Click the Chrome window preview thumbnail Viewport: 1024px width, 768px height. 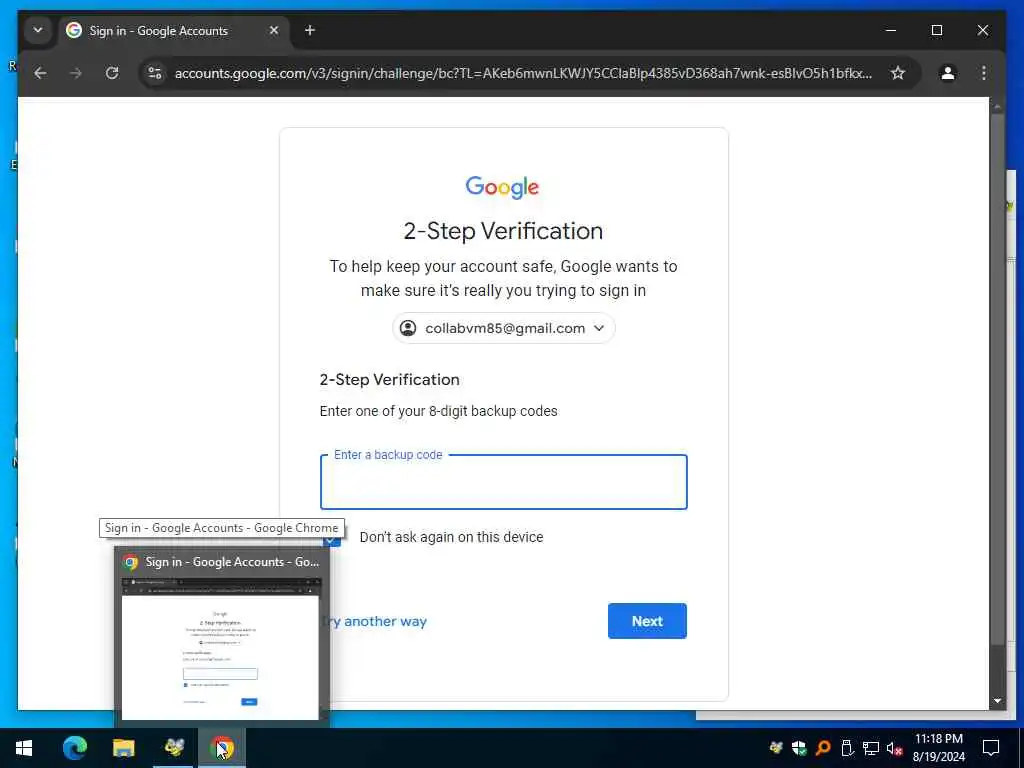[221, 649]
